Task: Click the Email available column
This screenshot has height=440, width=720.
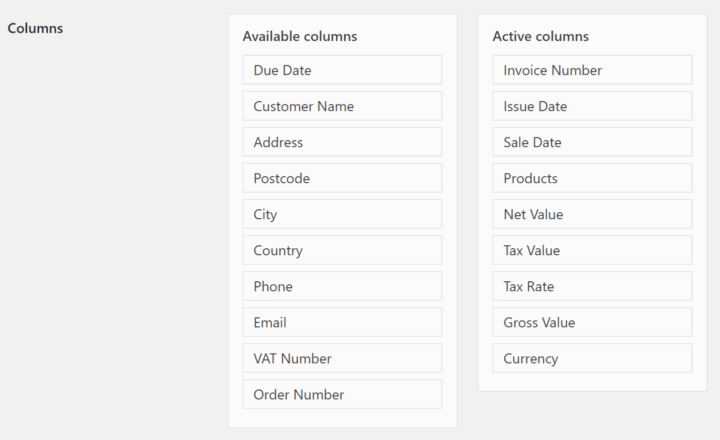Action: tap(342, 322)
